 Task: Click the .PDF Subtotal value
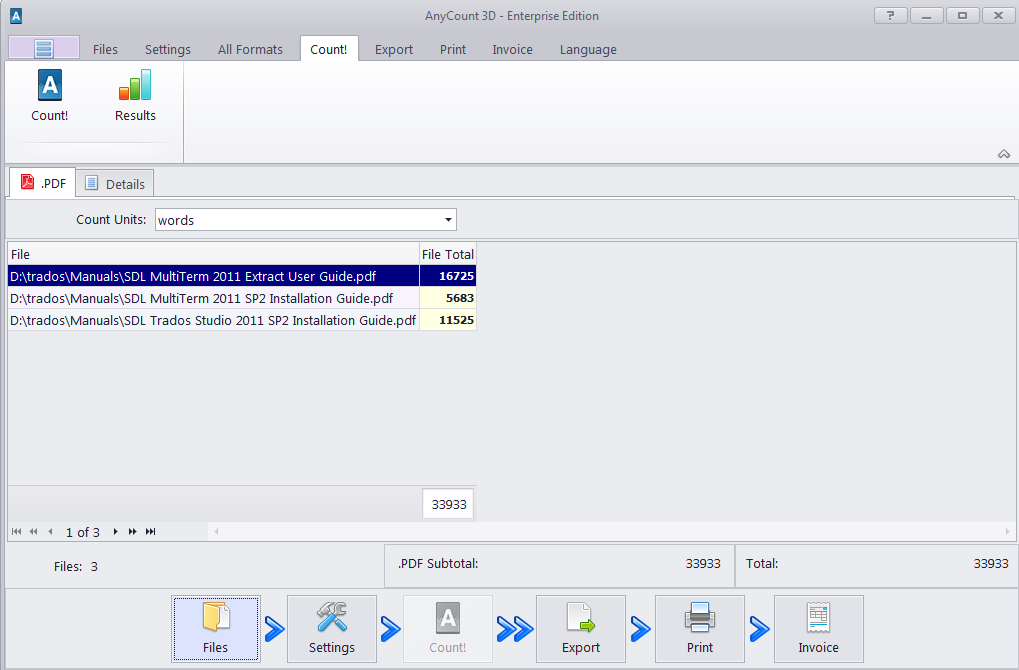tap(703, 563)
